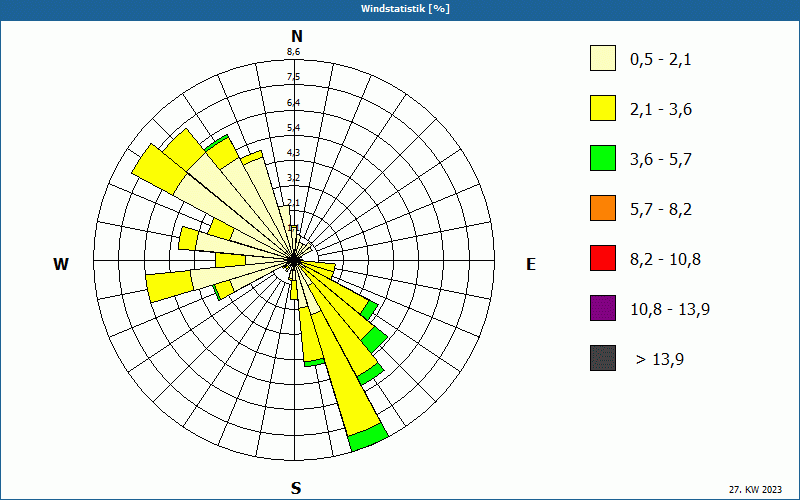The height and width of the screenshot is (500, 800).
Task: Click the 6,4 ring scale value
Action: [x=293, y=103]
